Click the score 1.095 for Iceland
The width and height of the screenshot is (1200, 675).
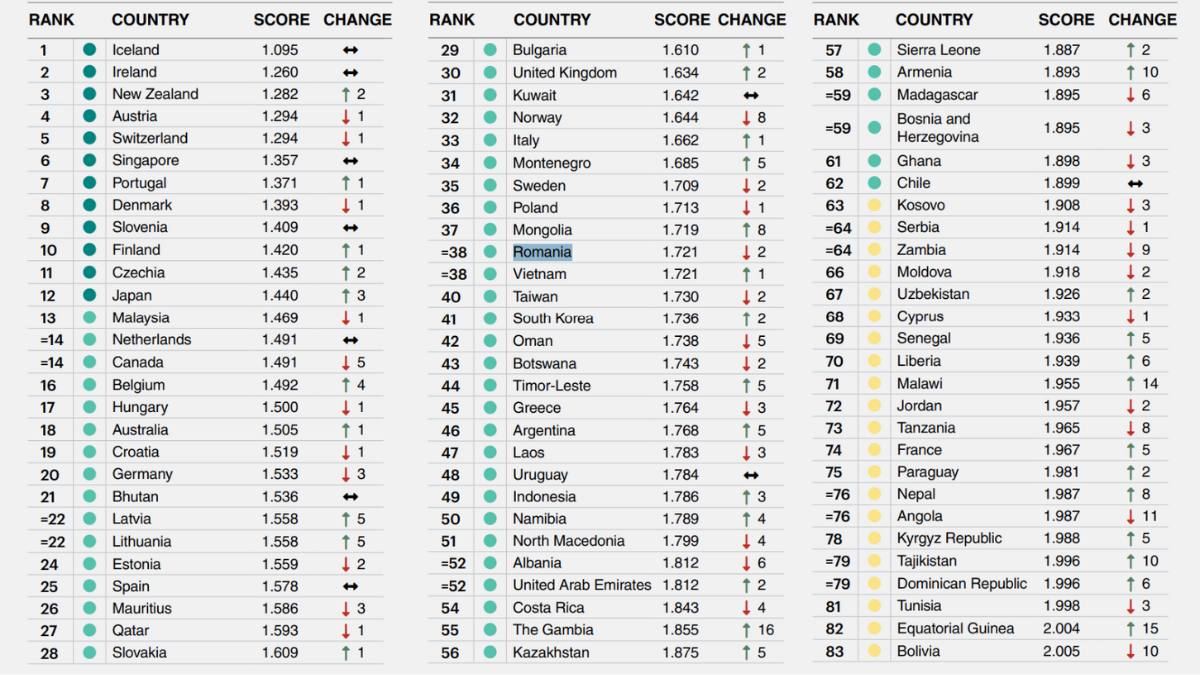(x=280, y=50)
